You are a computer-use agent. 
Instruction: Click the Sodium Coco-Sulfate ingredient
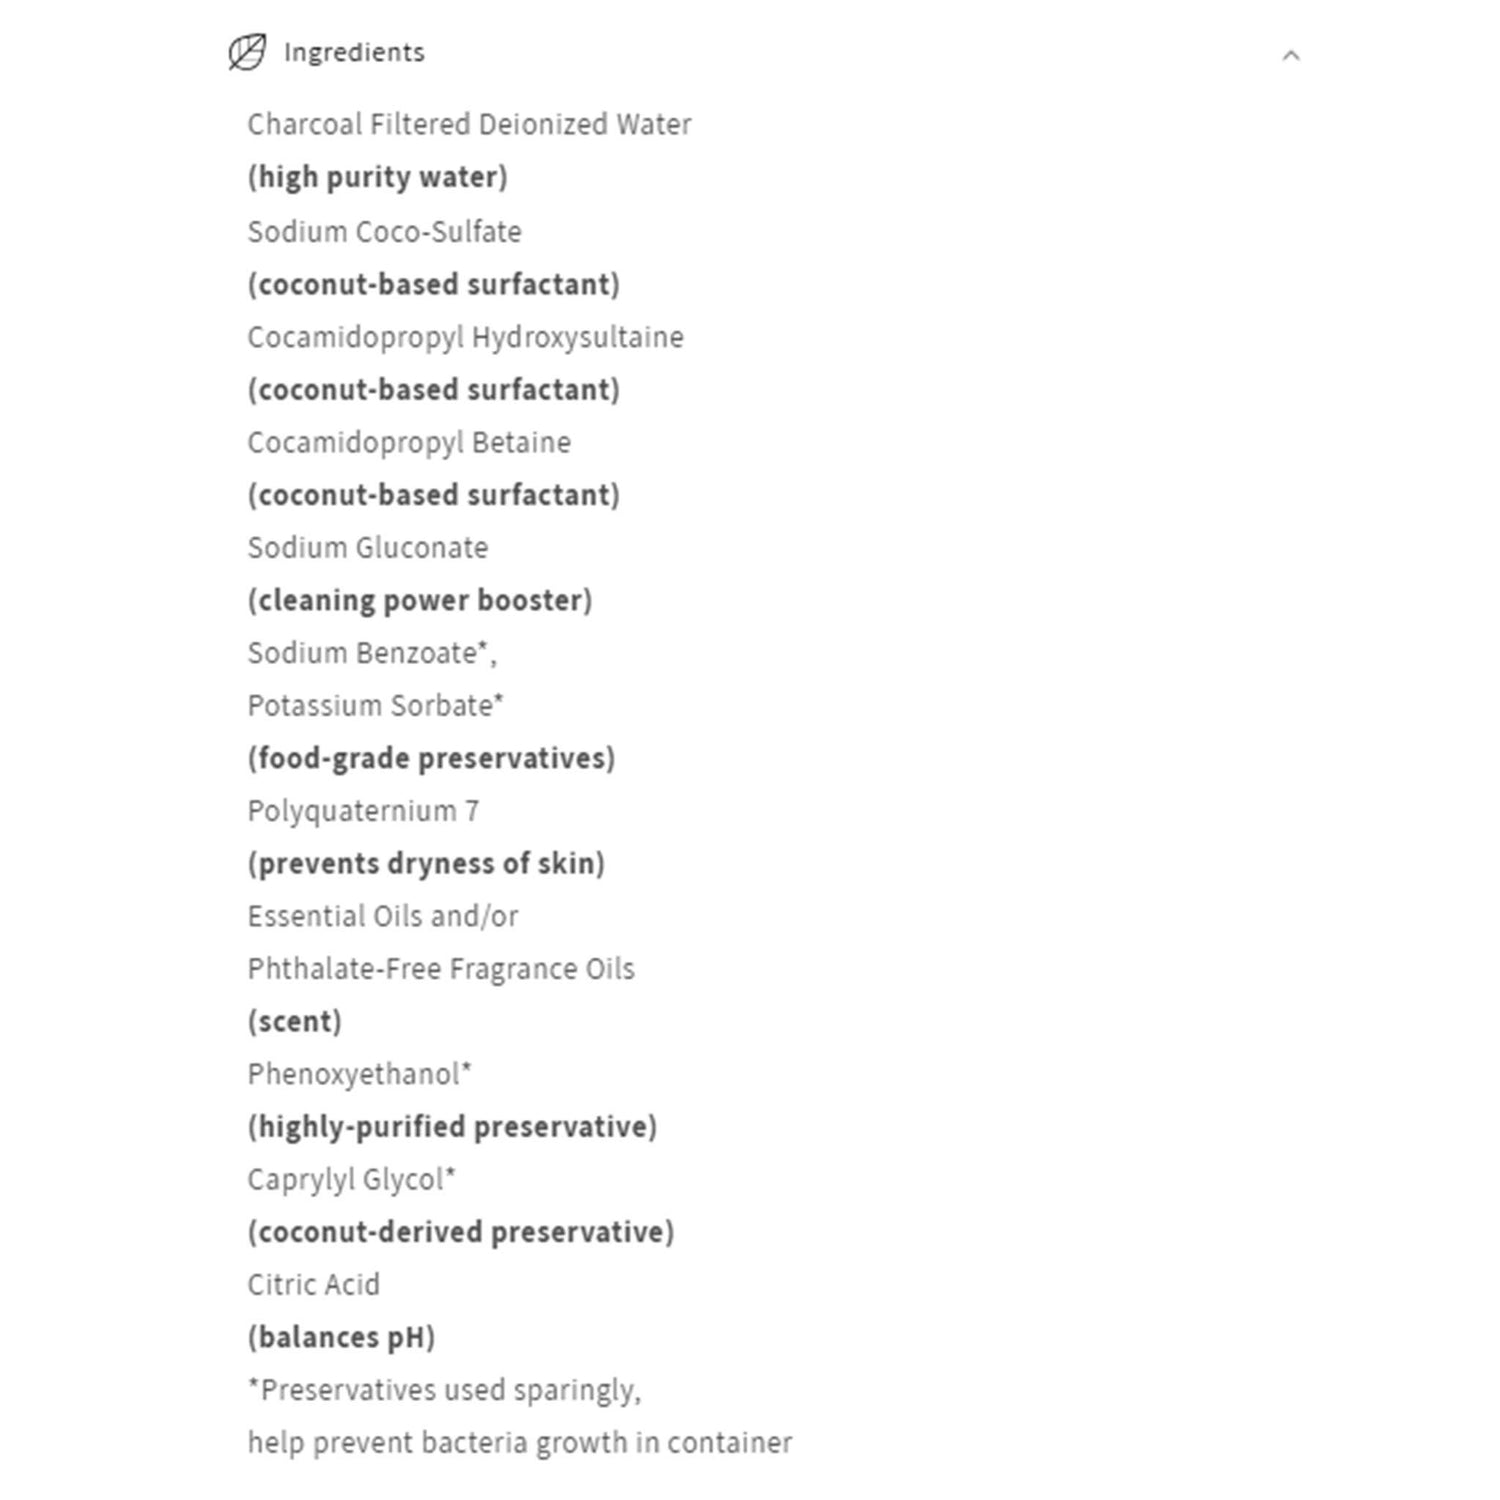click(384, 231)
